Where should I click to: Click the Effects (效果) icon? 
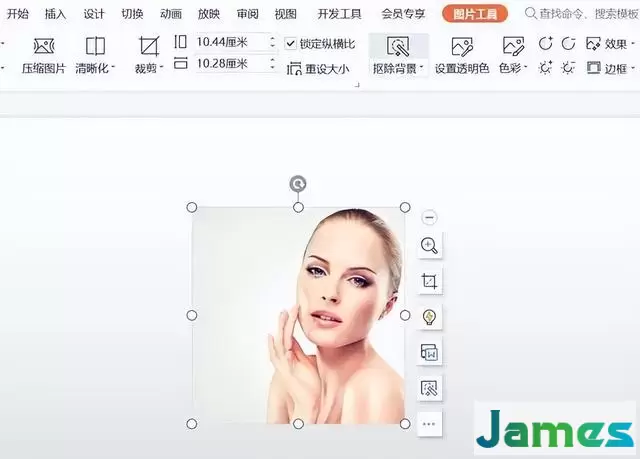click(593, 43)
